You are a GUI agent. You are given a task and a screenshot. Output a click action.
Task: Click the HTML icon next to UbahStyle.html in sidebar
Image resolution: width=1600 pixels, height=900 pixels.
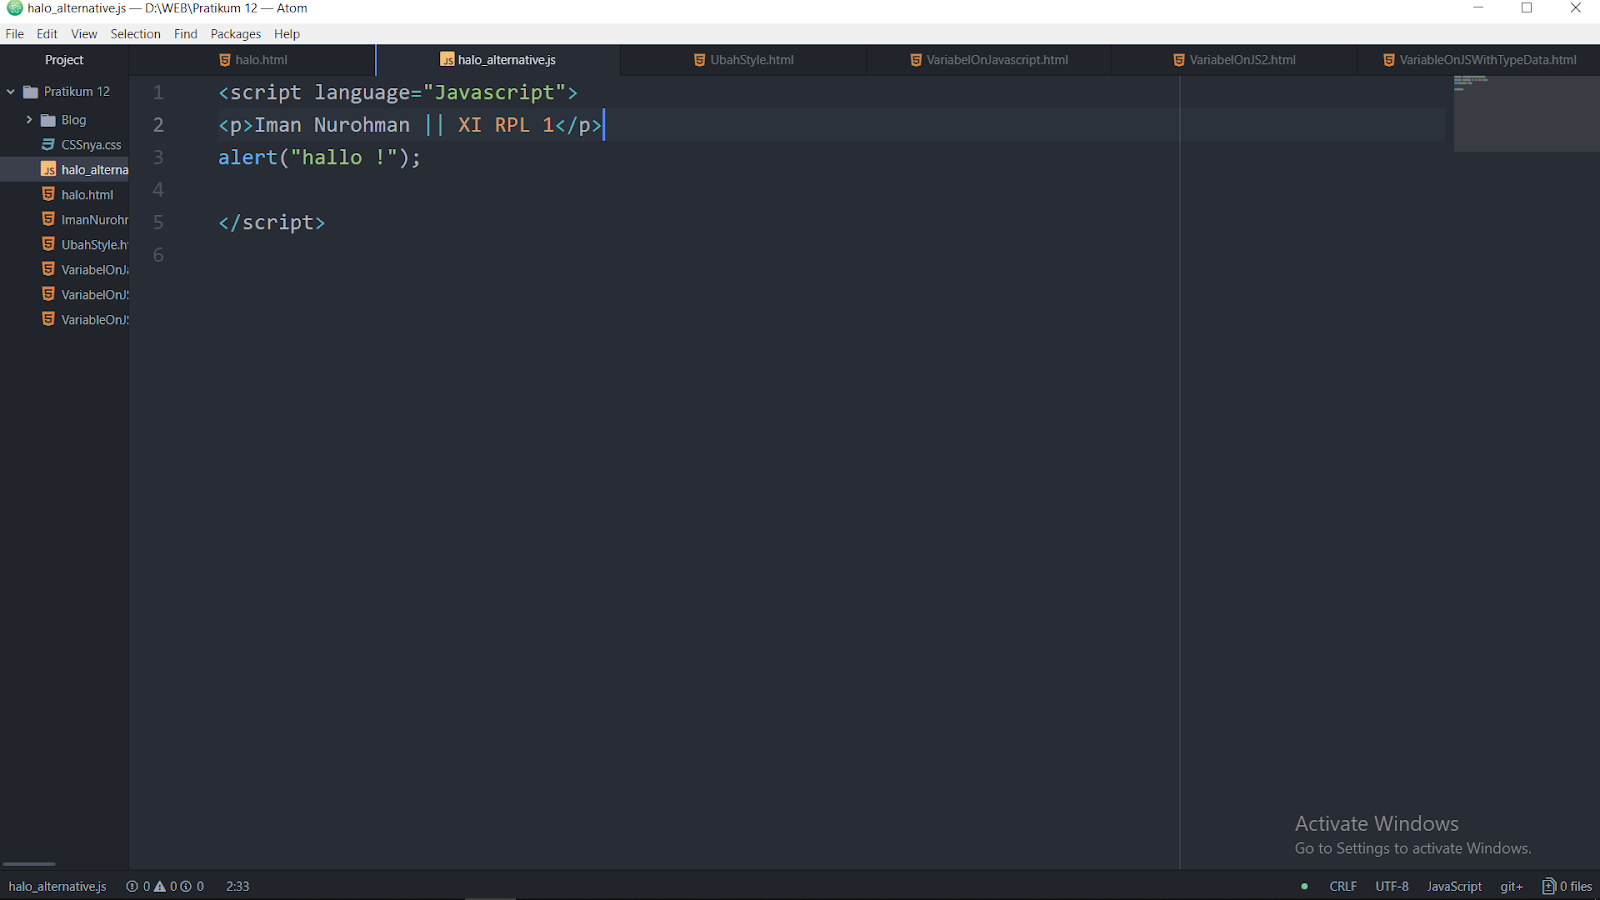click(x=47, y=244)
